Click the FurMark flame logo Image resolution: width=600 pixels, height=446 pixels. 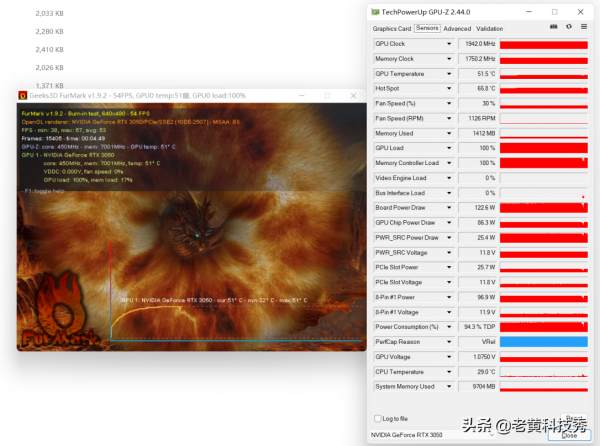(60, 310)
